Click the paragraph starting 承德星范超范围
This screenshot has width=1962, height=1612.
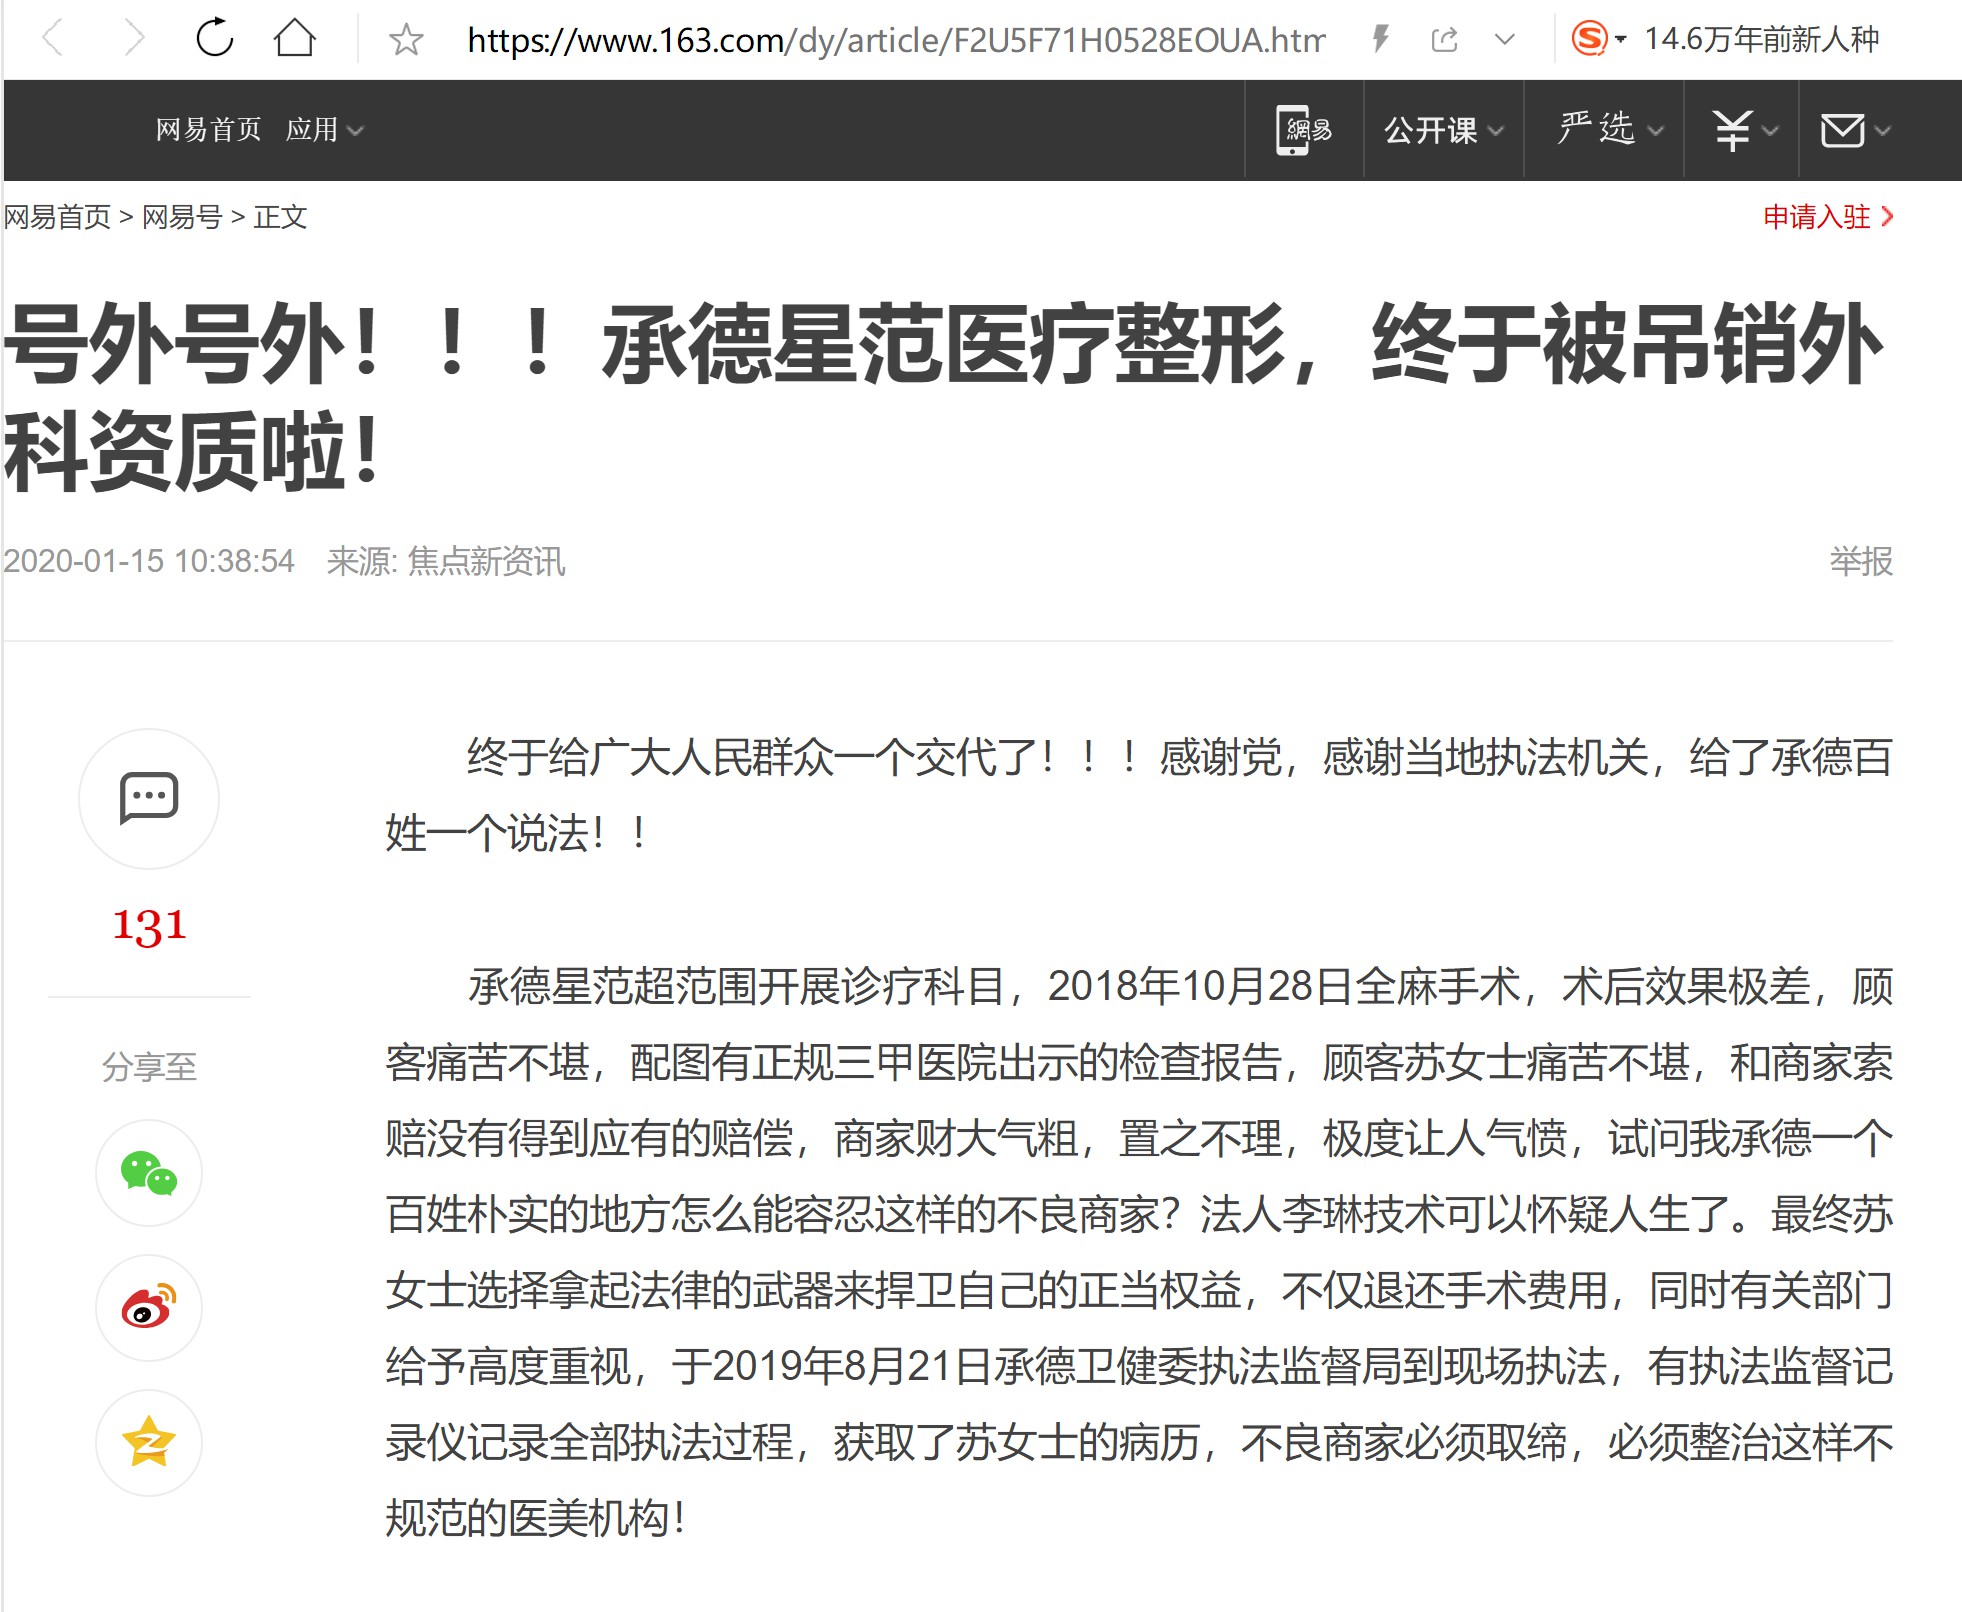[1139, 1252]
